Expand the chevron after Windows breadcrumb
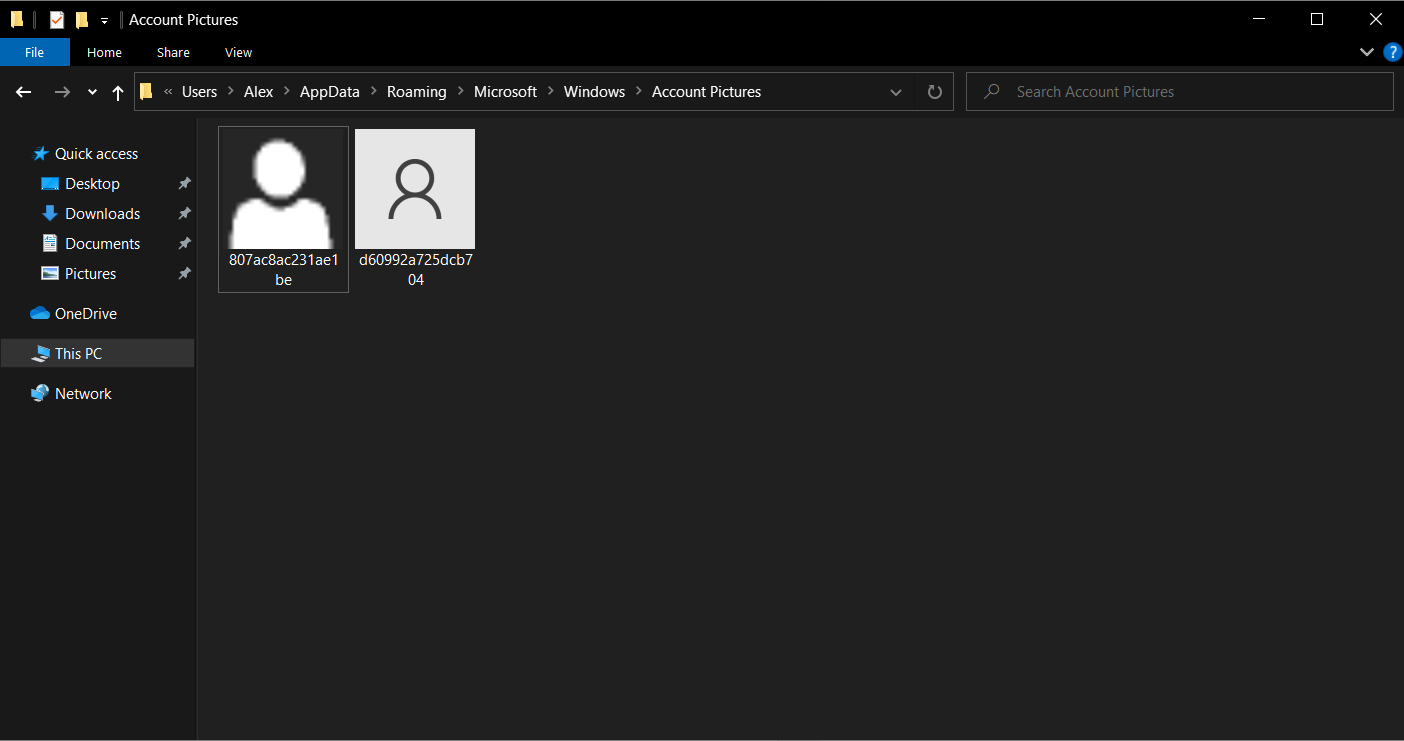 click(639, 92)
